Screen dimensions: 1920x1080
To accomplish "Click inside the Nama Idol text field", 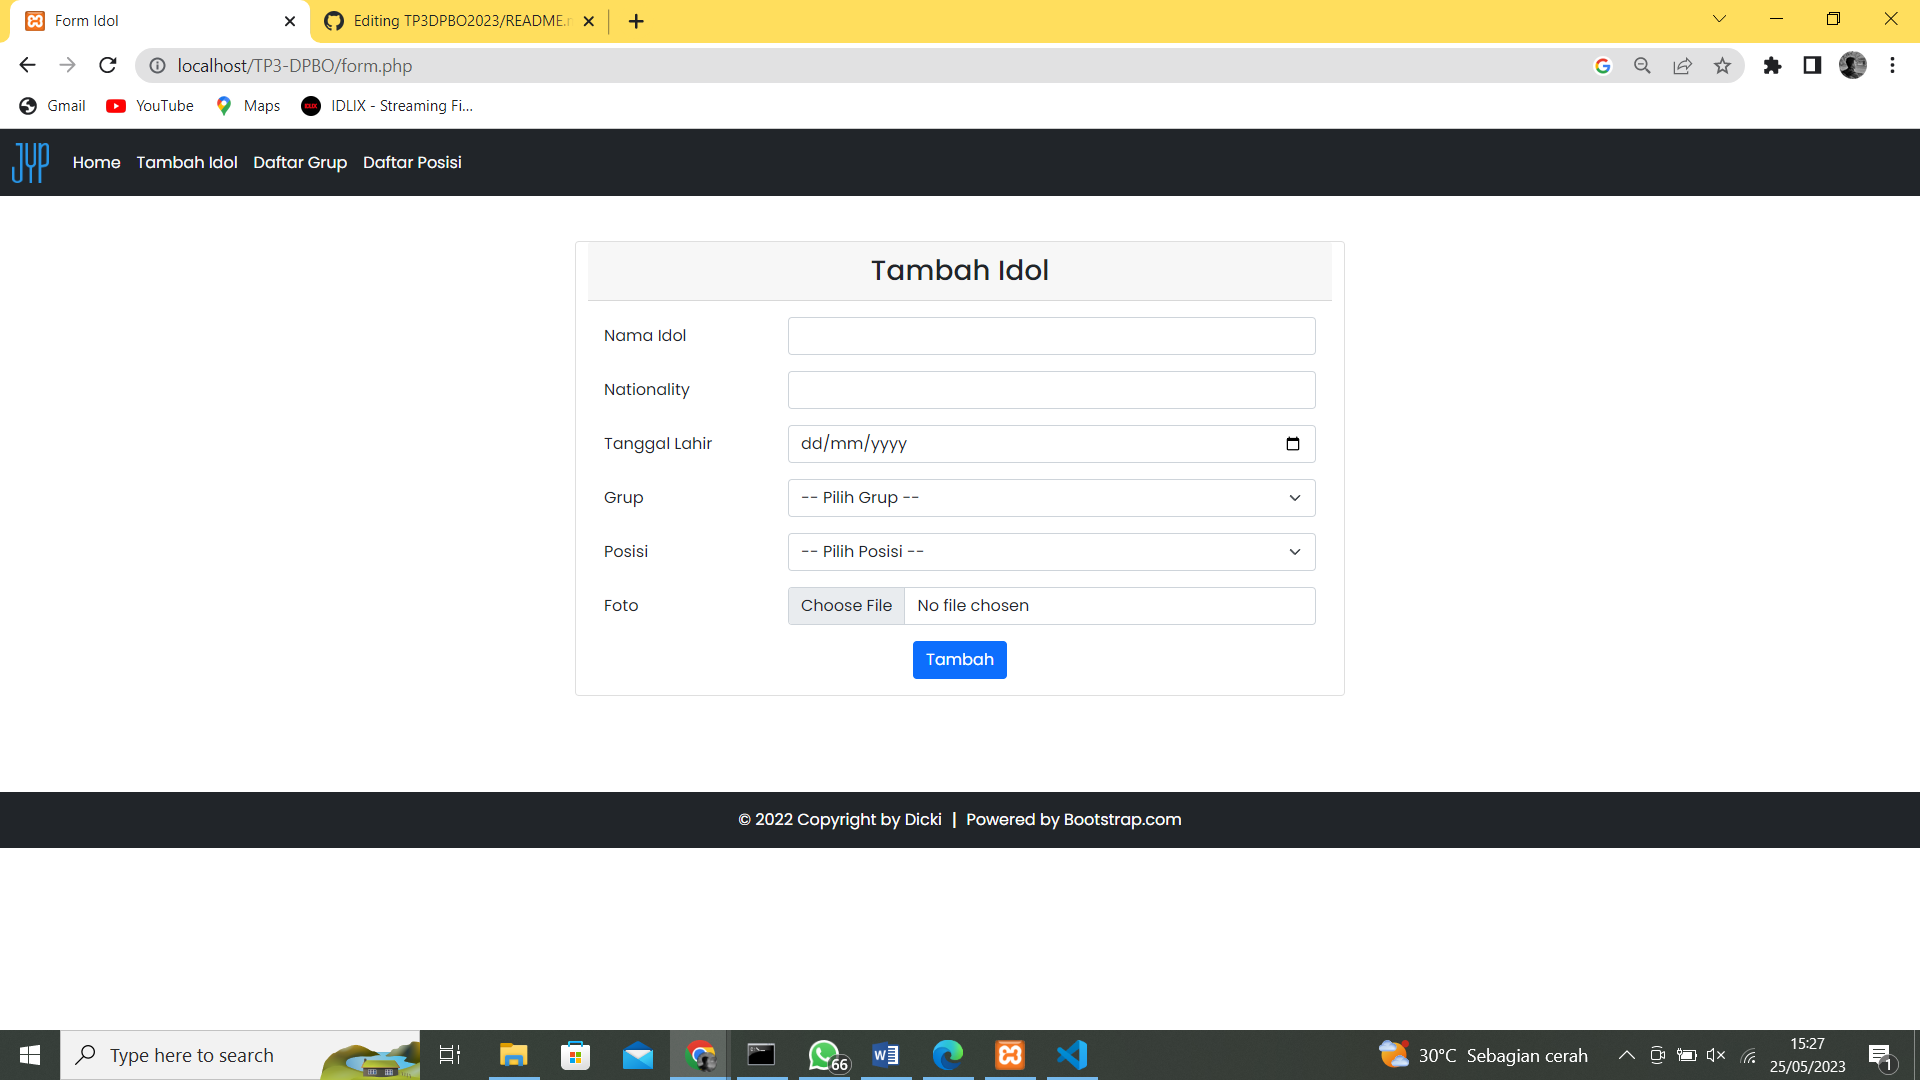I will coord(1051,335).
